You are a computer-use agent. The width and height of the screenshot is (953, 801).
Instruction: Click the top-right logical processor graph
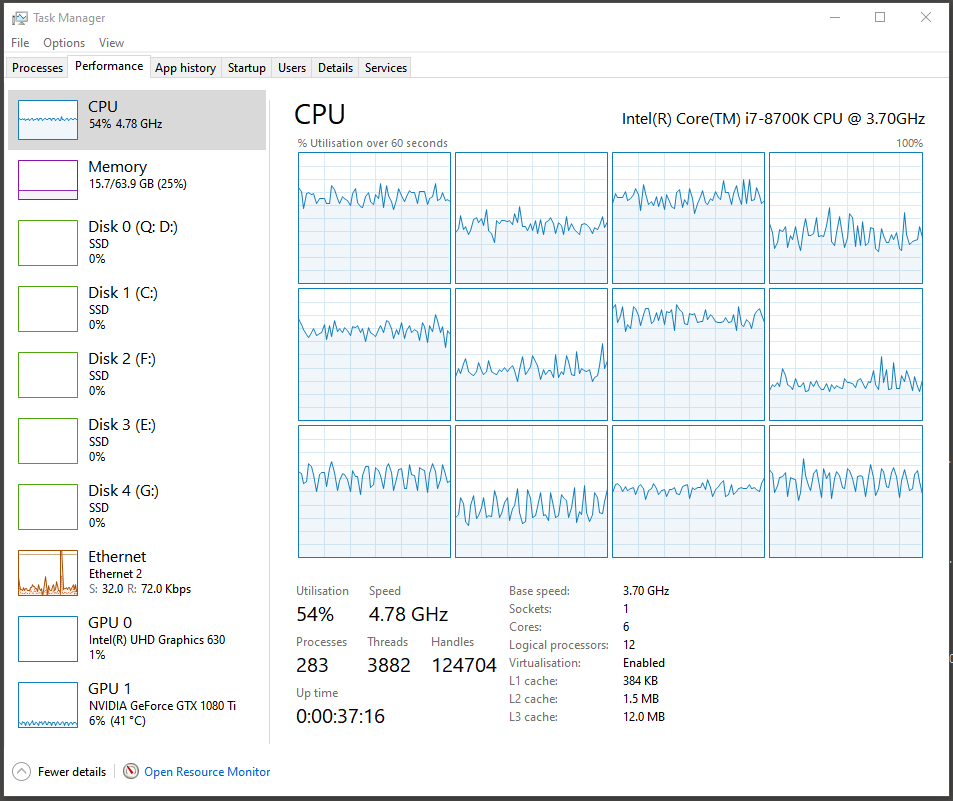tap(845, 218)
